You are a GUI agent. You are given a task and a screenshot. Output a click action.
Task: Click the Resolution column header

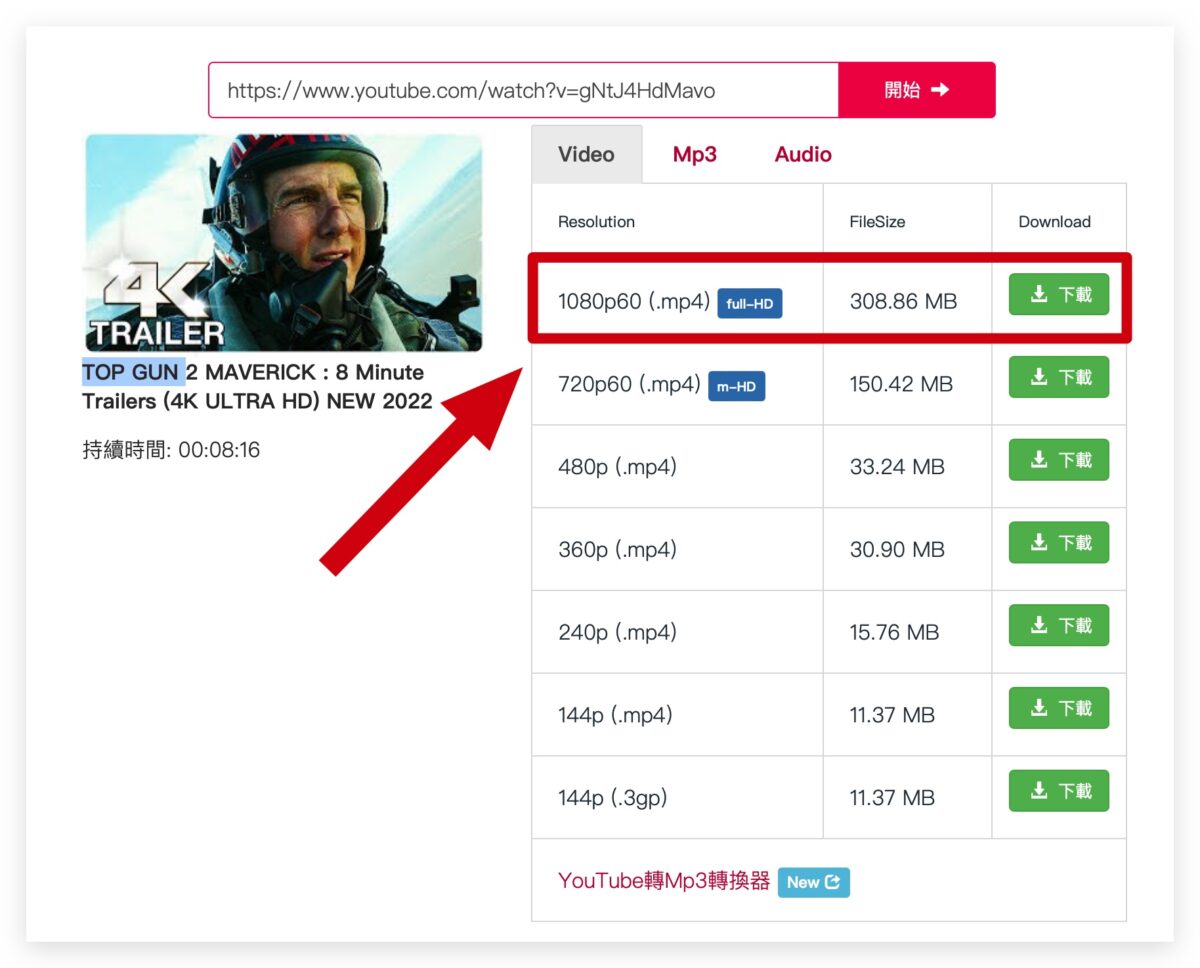coord(596,222)
